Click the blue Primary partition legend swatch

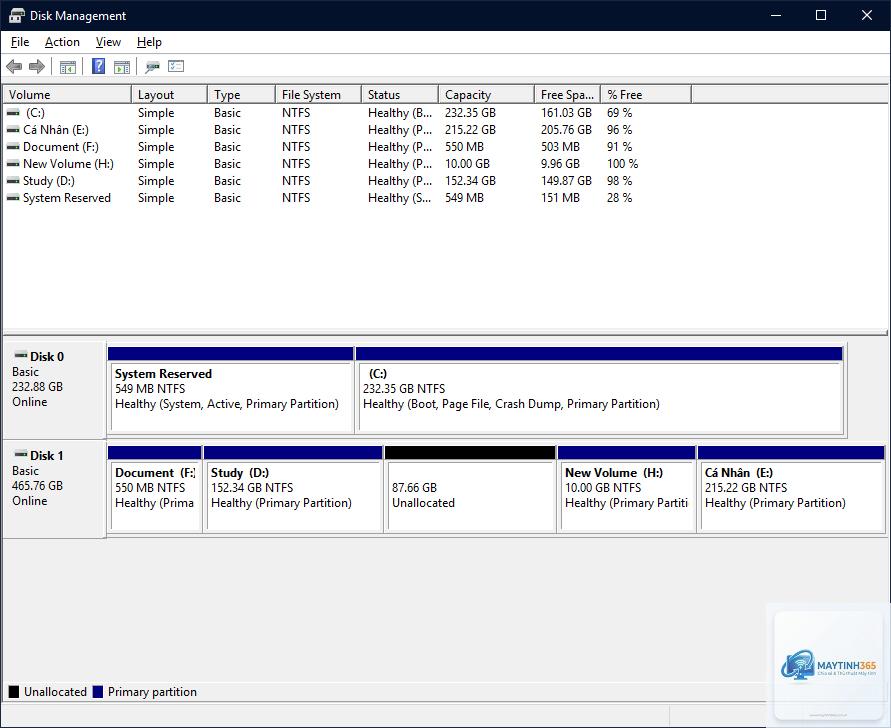pos(98,692)
